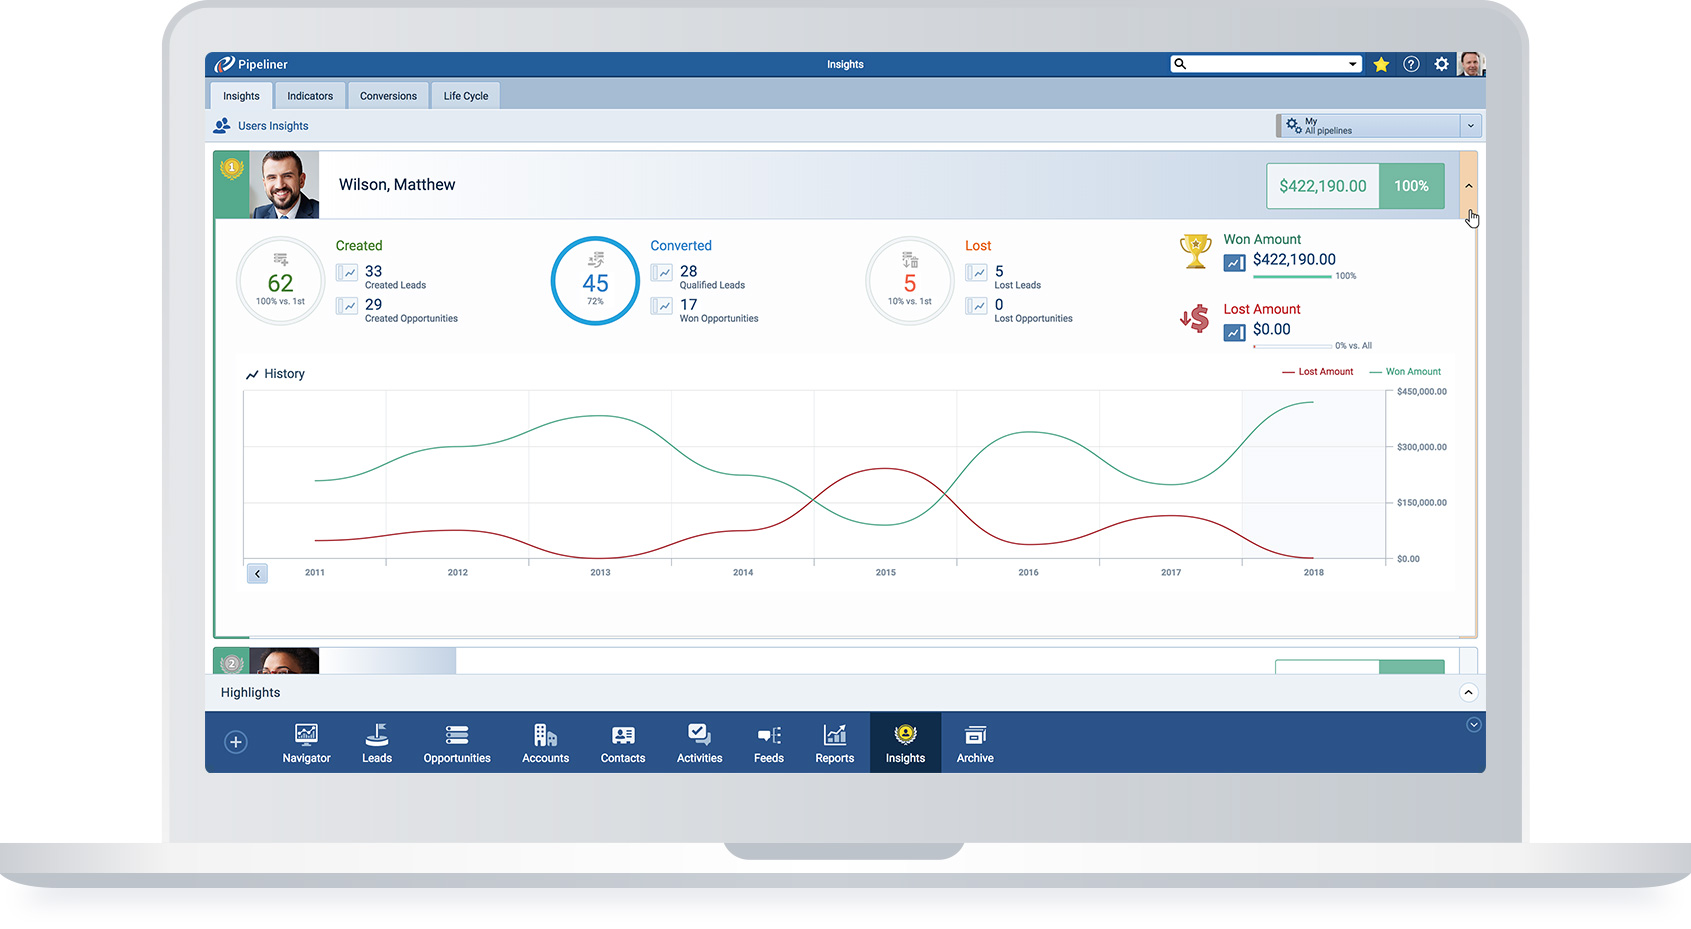Click the star favorites icon in the header
Viewport: 1691px width, 929px height.
point(1381,63)
